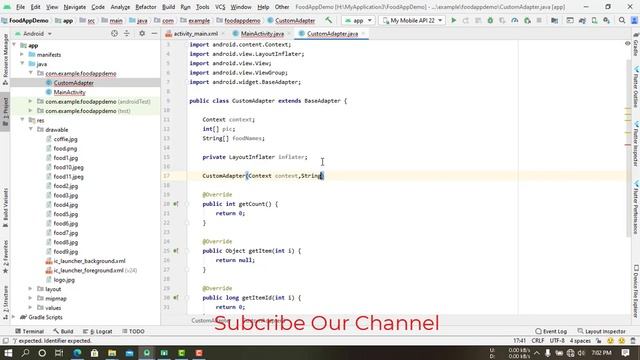The height and width of the screenshot is (360, 640).
Task: Open the TODO tool window
Action: tap(133, 331)
